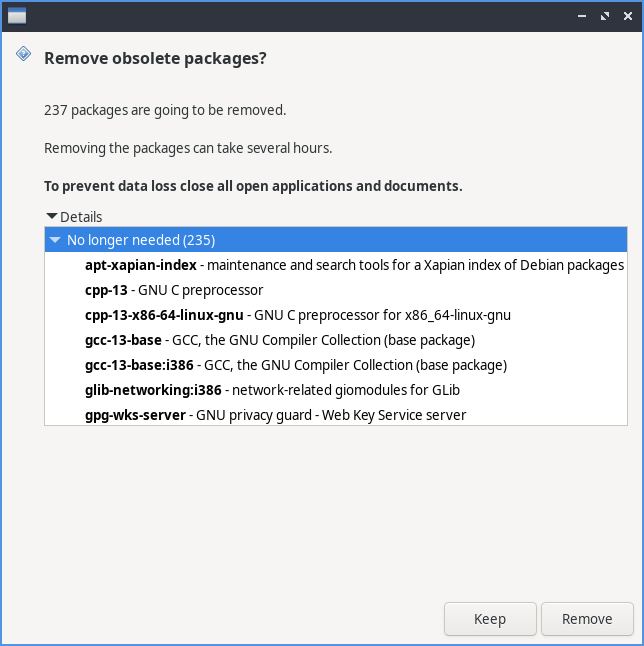The height and width of the screenshot is (646, 644).
Task: Click the diamond icon beside the heading
Action: (x=23, y=54)
